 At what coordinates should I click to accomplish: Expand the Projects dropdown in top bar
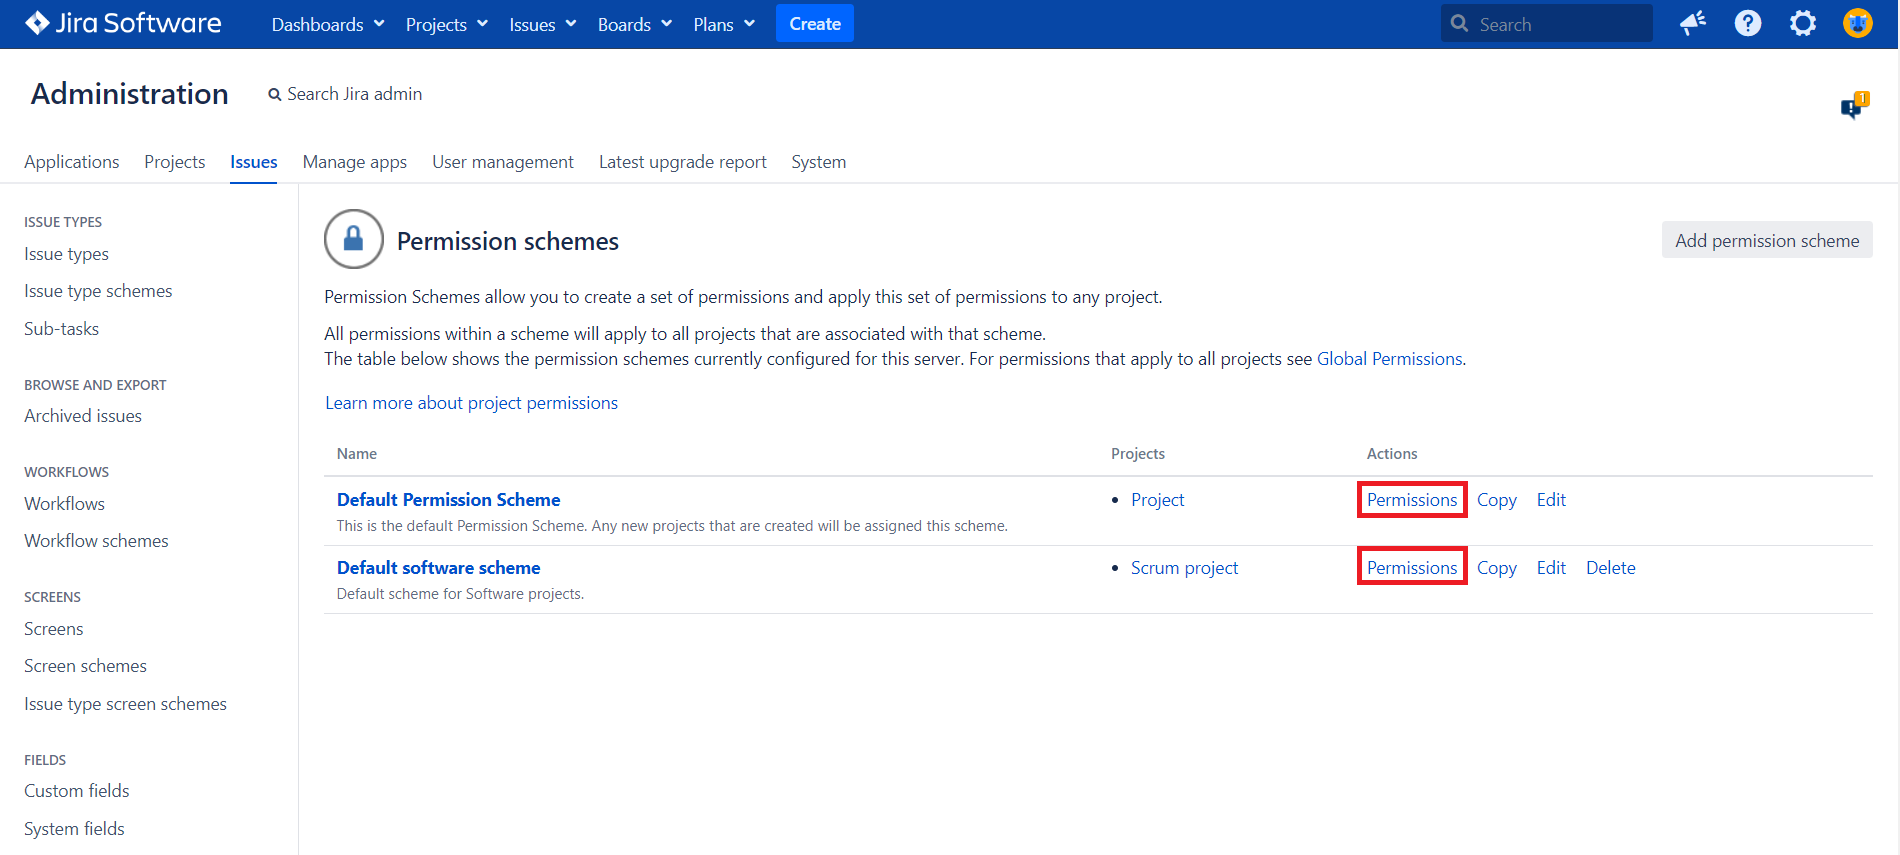(x=446, y=24)
